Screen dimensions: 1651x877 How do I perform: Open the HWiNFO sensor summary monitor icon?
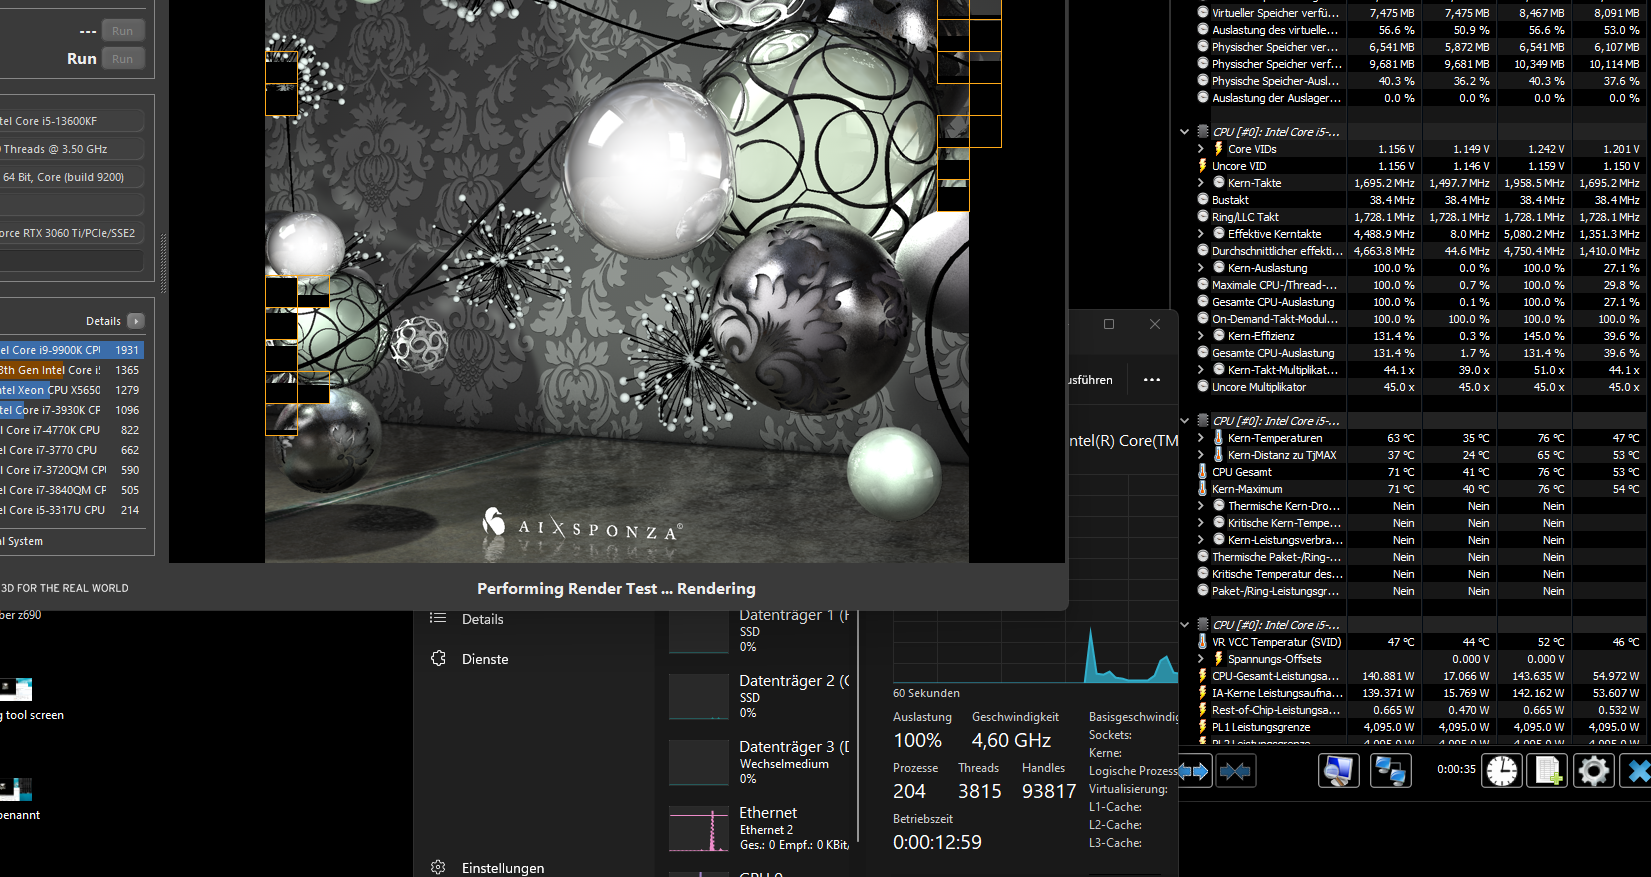[x=1338, y=771]
